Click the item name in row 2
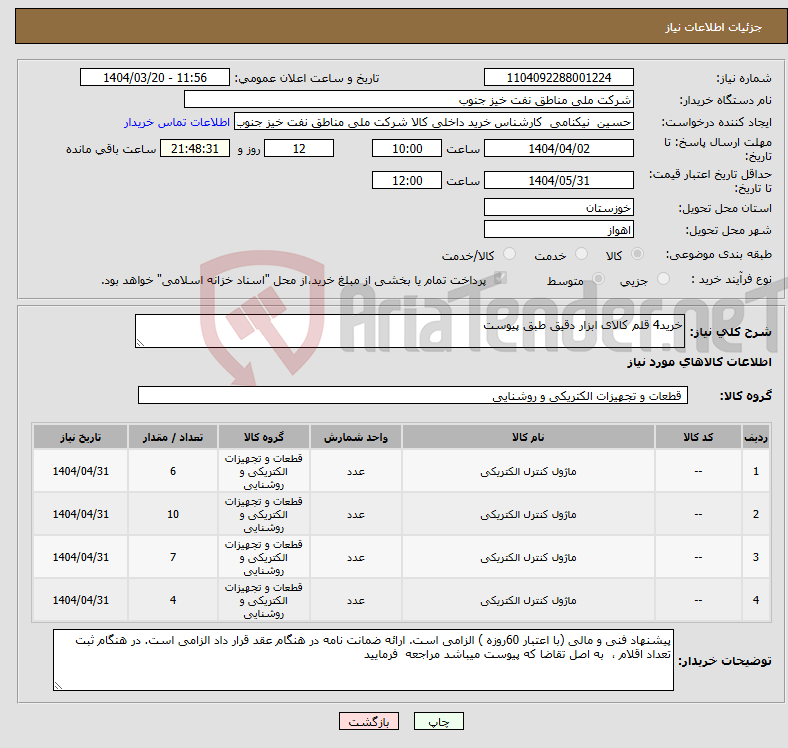The image size is (788, 748). coord(528,514)
